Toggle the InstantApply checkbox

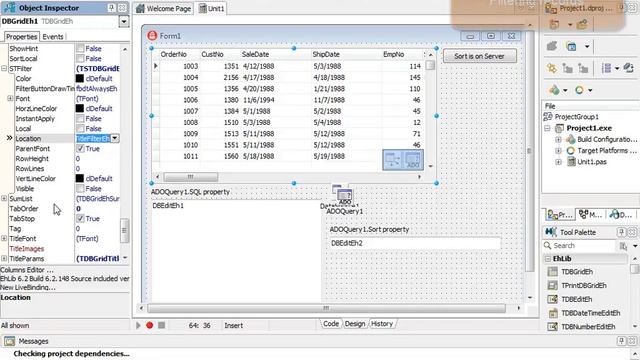click(80, 119)
